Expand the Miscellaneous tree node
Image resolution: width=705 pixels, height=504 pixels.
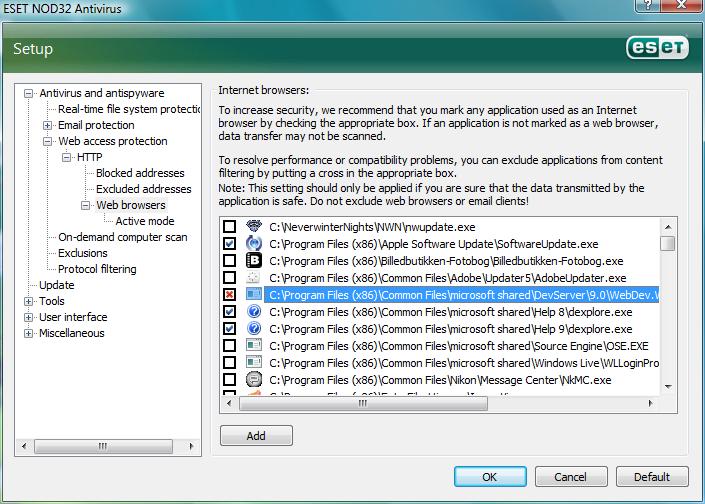[28, 334]
